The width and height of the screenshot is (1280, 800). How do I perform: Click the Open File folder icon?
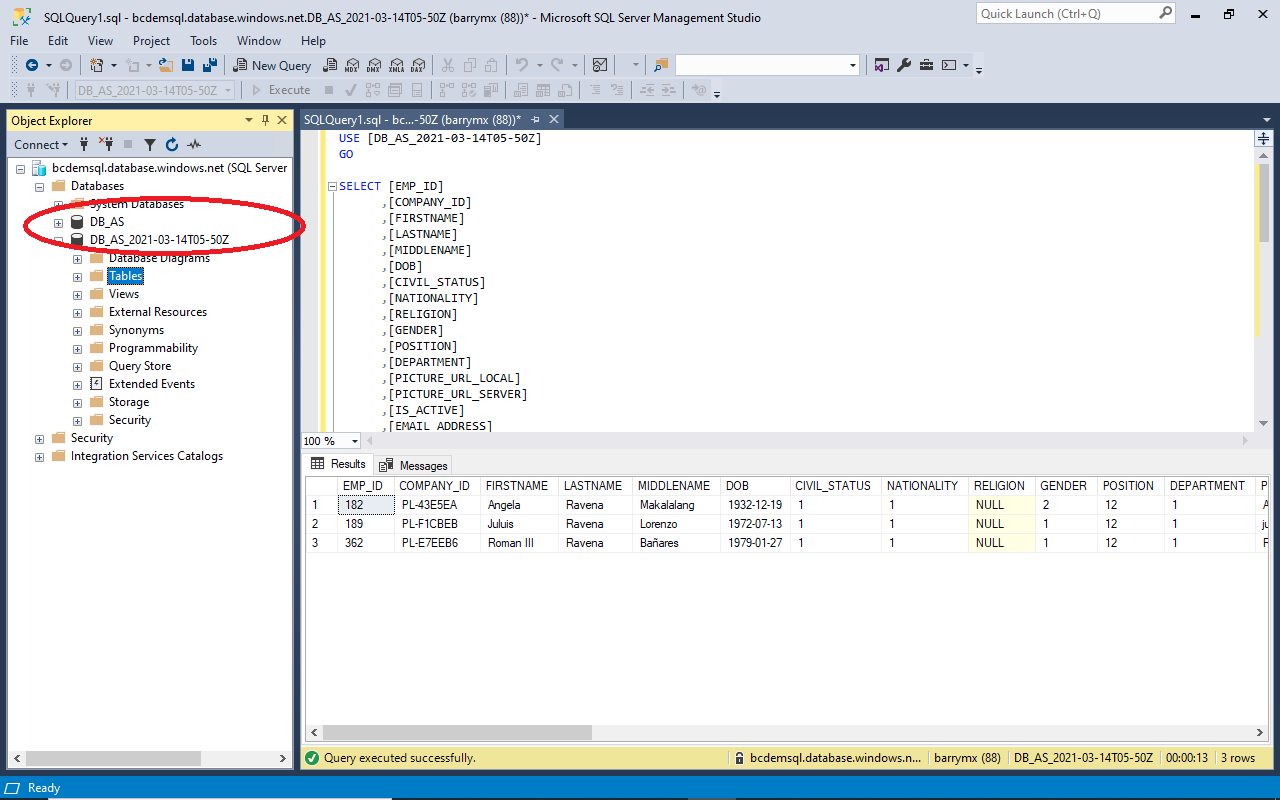166,65
